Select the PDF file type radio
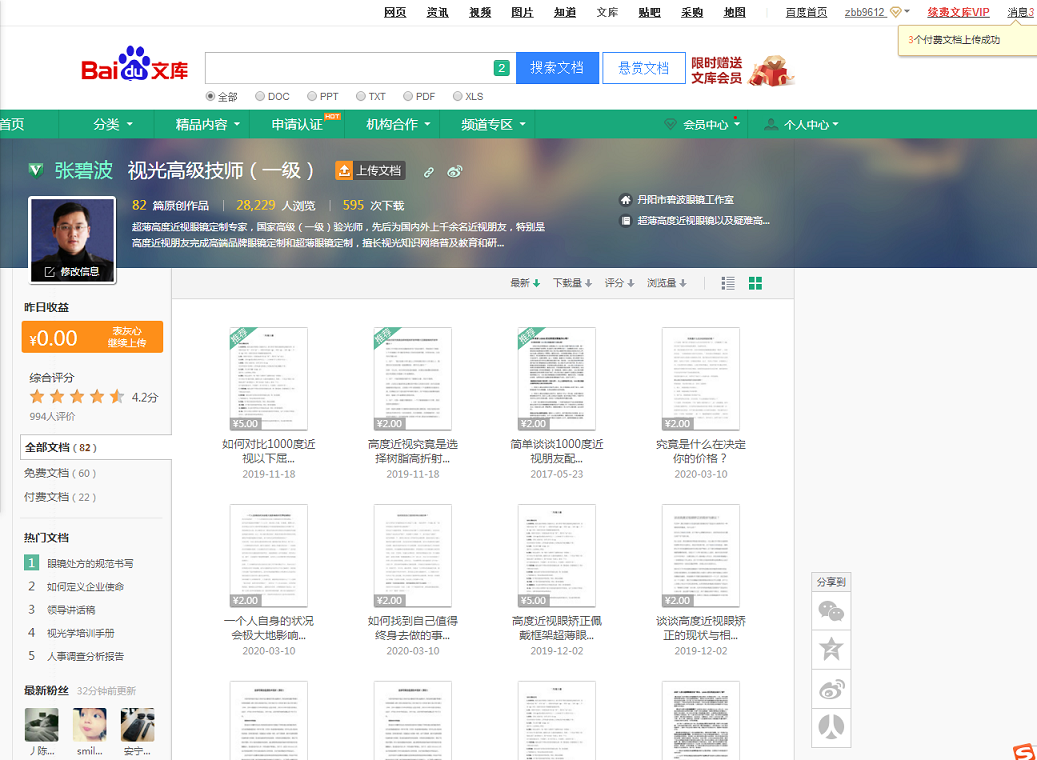The image size is (1037, 760). [408, 97]
